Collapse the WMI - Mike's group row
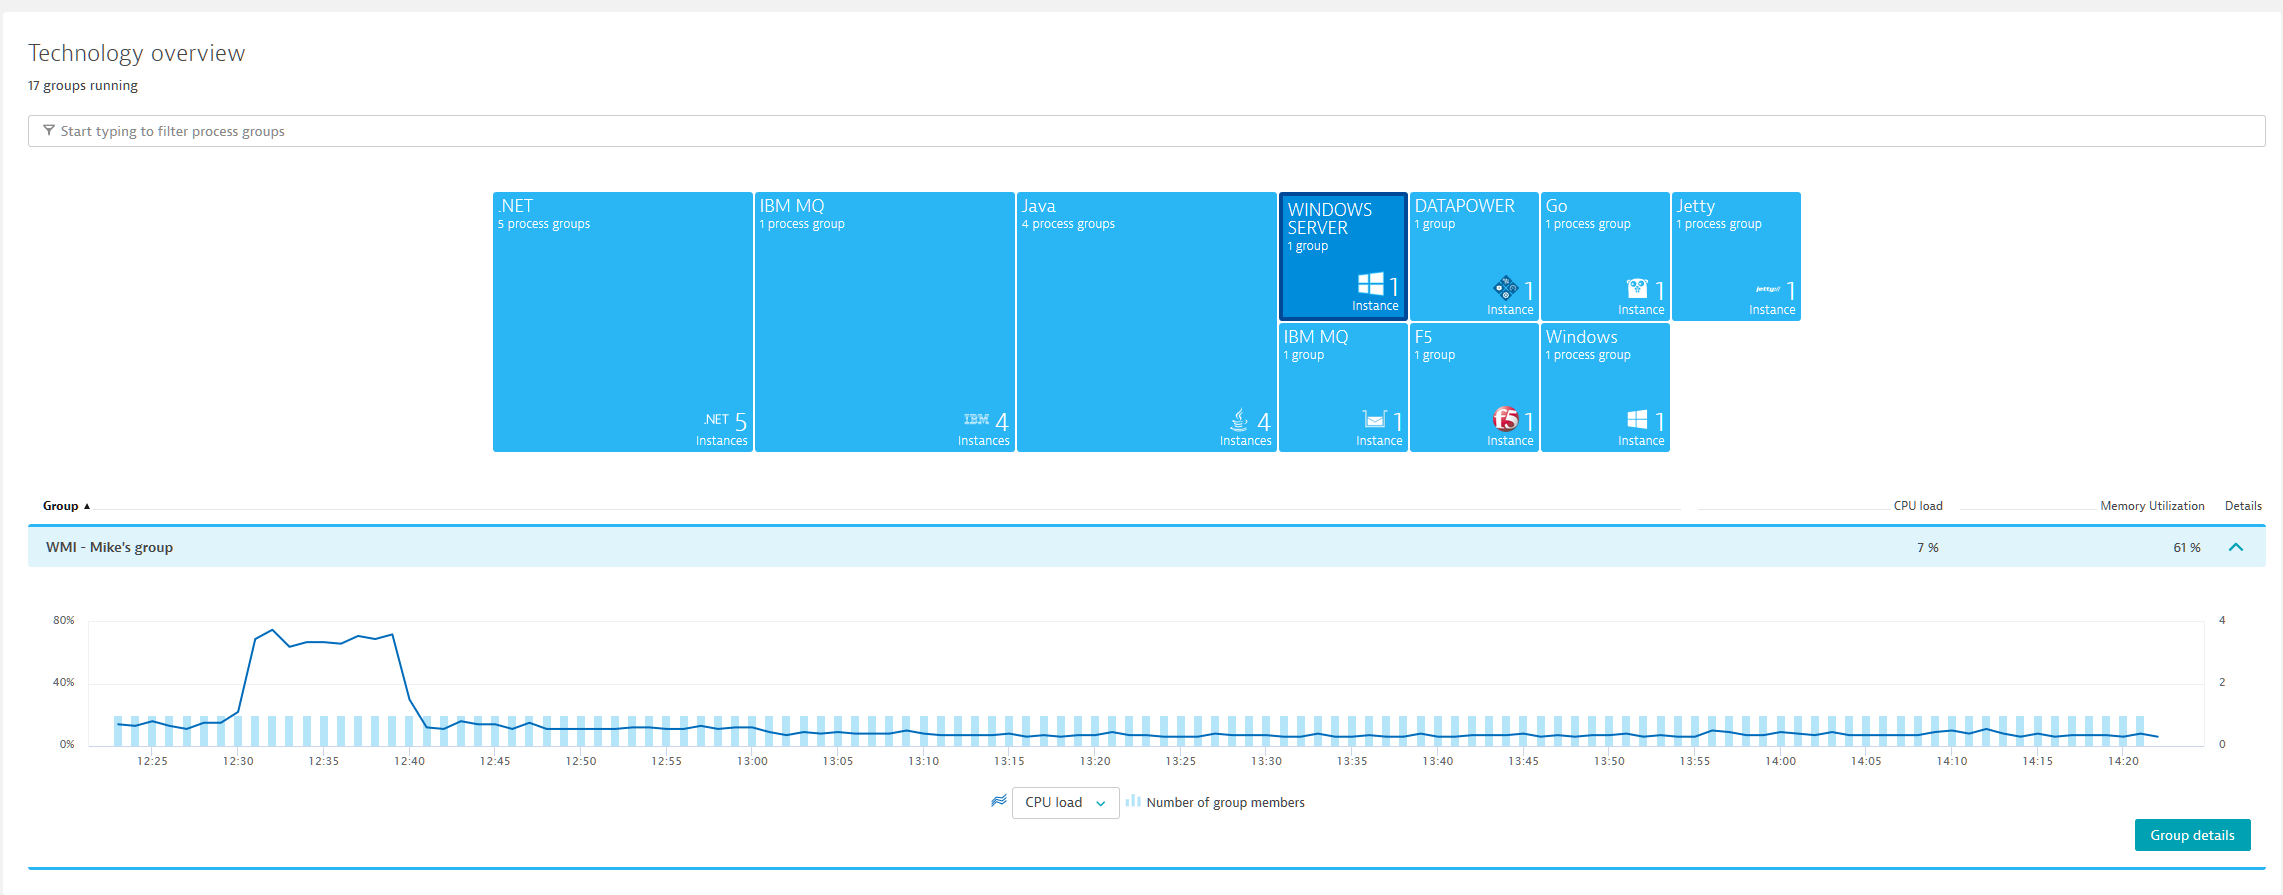The image size is (2283, 895). [2236, 547]
